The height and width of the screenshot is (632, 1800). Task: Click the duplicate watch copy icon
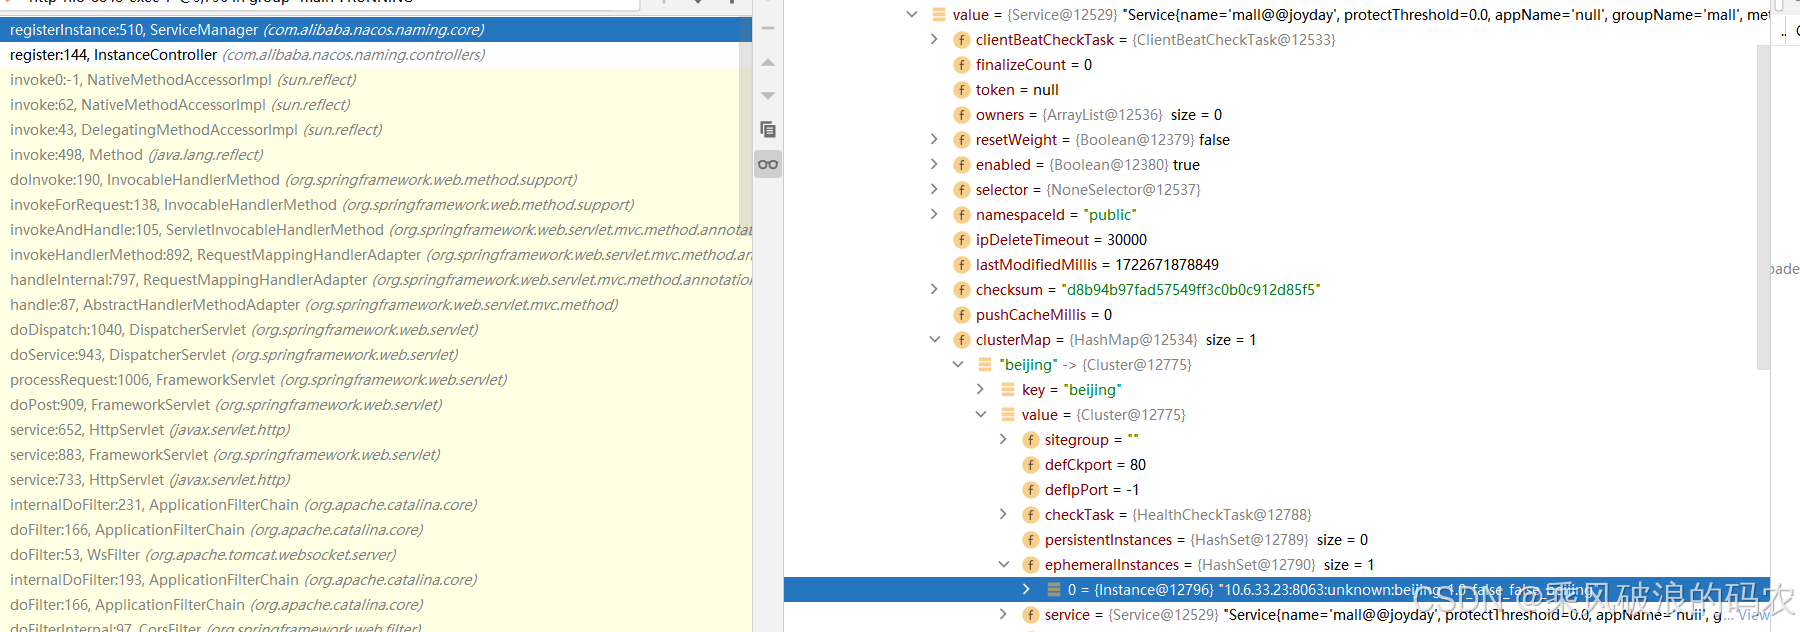click(768, 130)
